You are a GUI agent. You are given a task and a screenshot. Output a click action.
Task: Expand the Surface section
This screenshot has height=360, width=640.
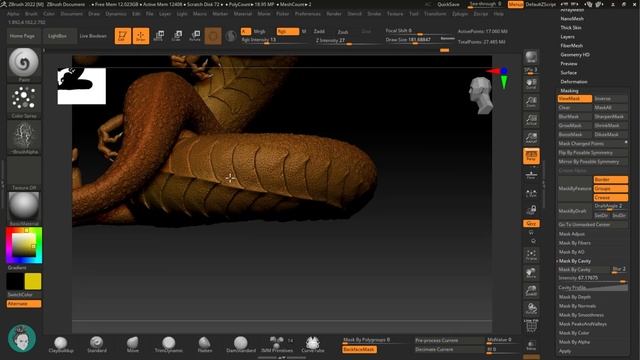click(x=568, y=73)
